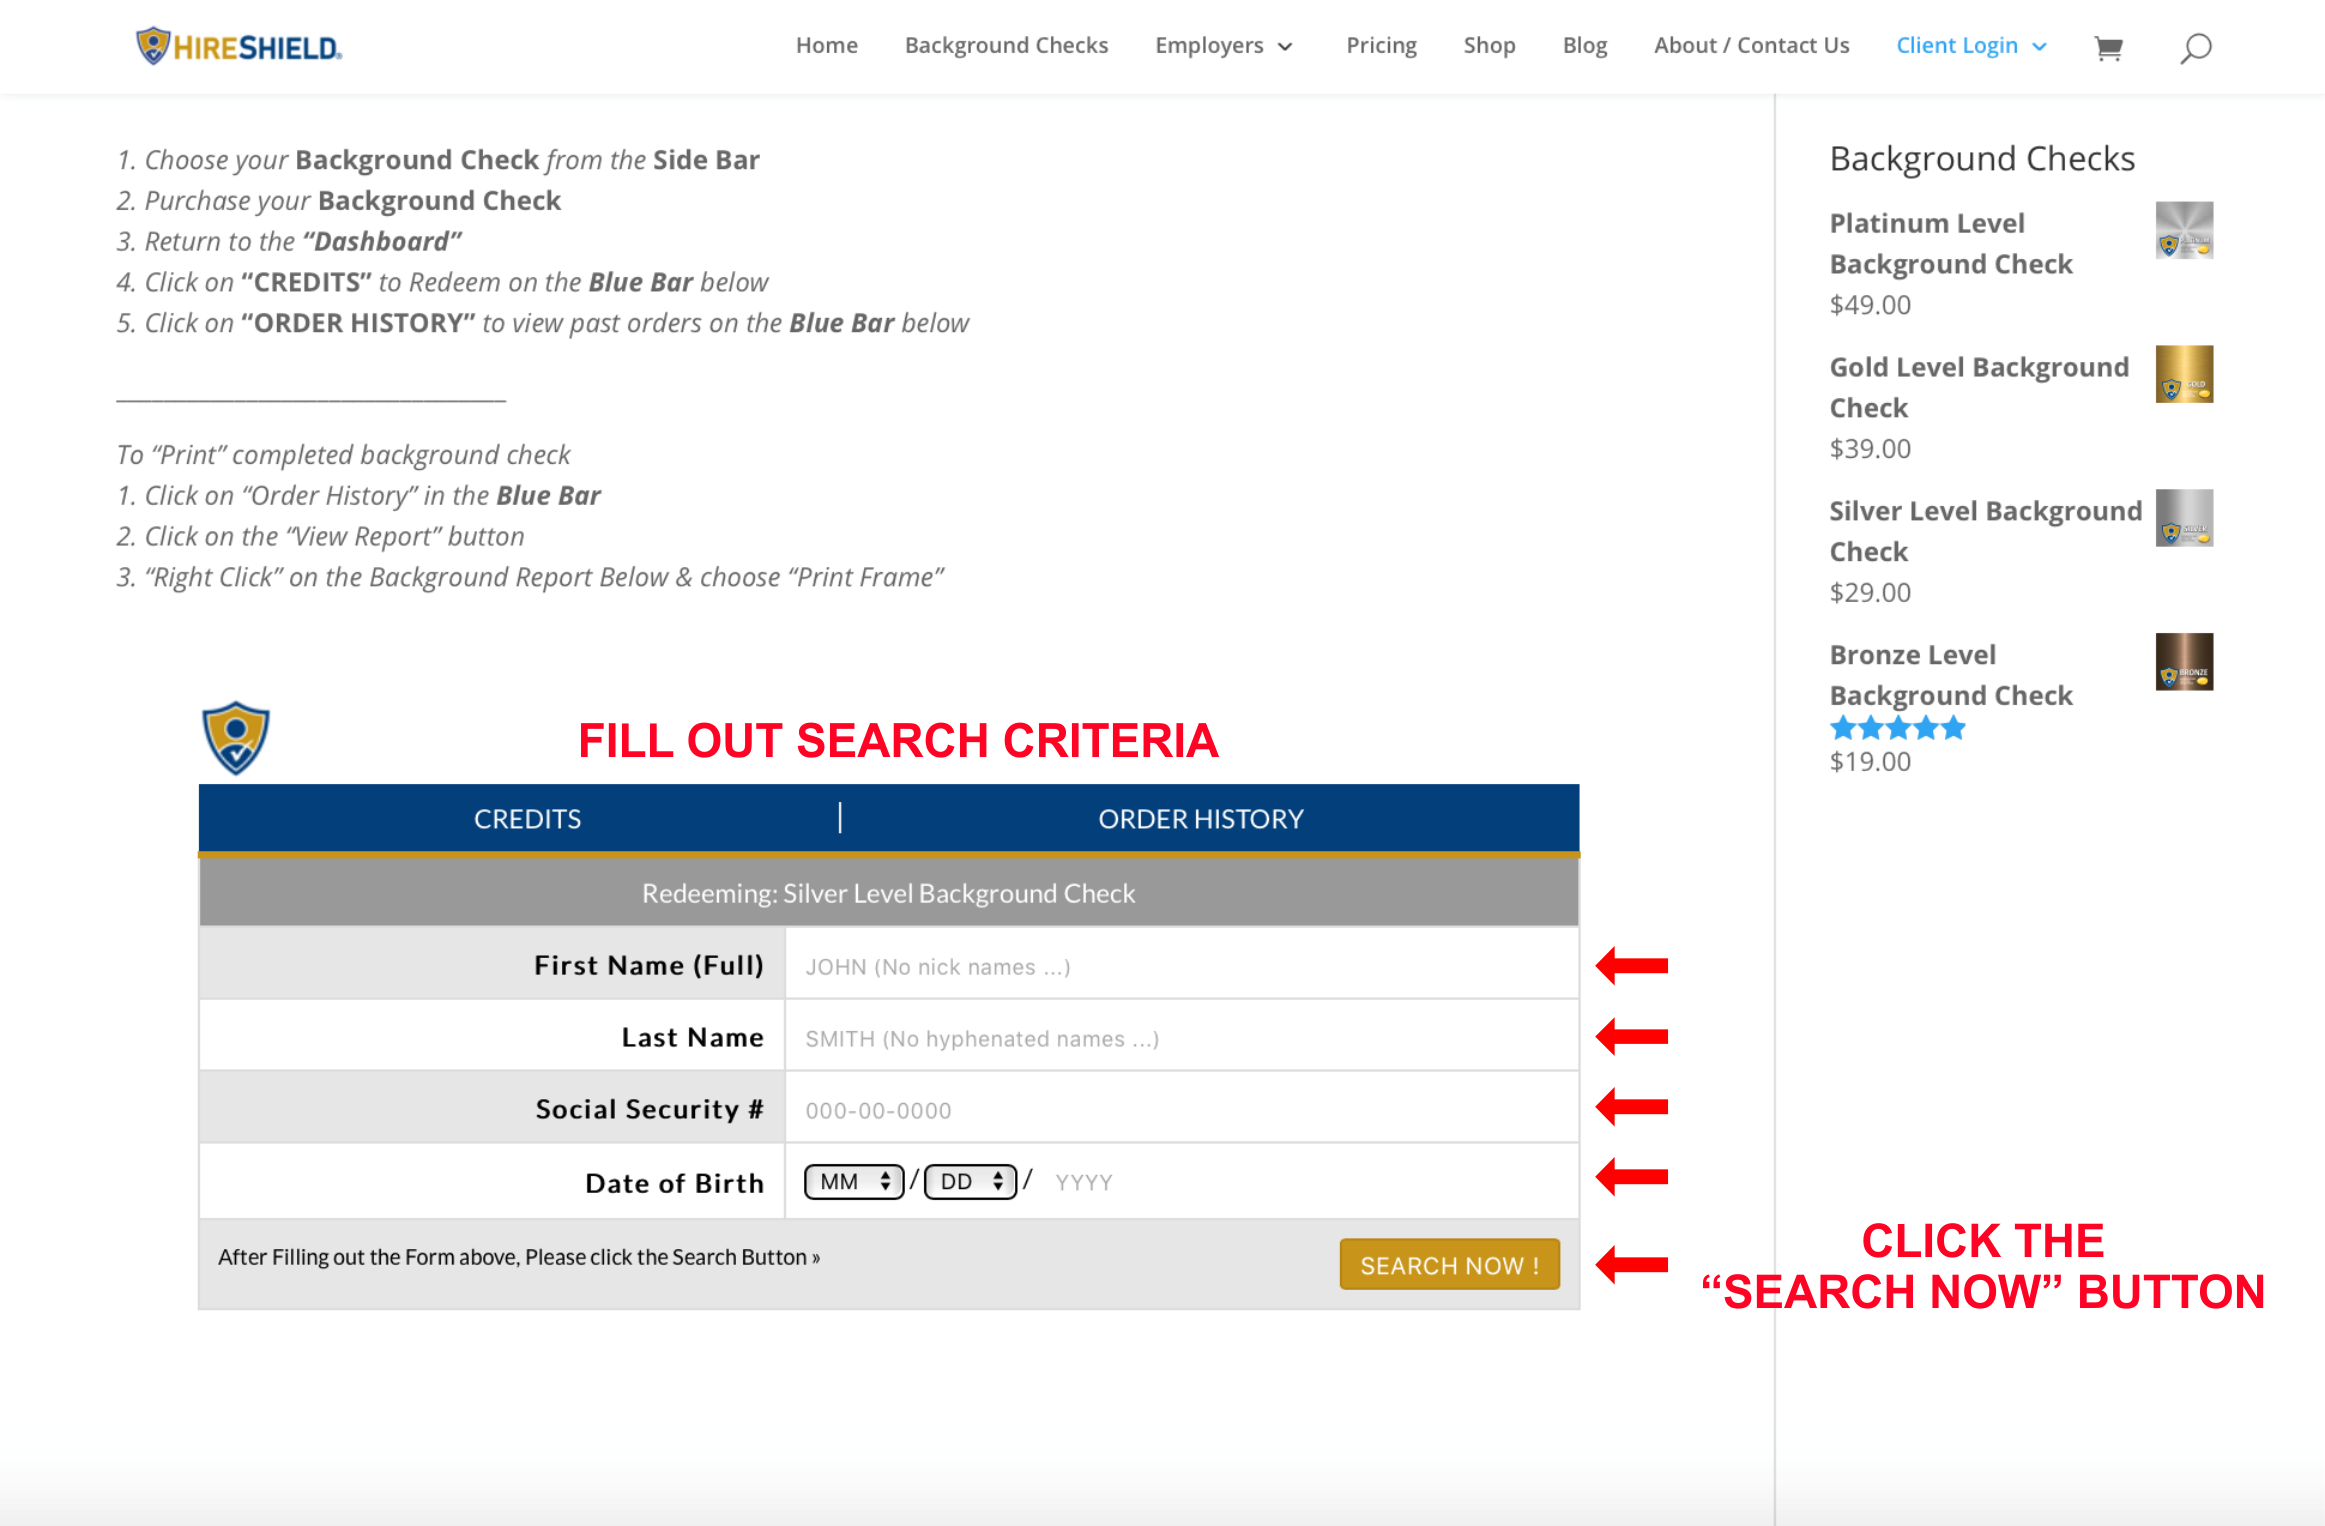Open Bronze Level Background Check link

1950,675
